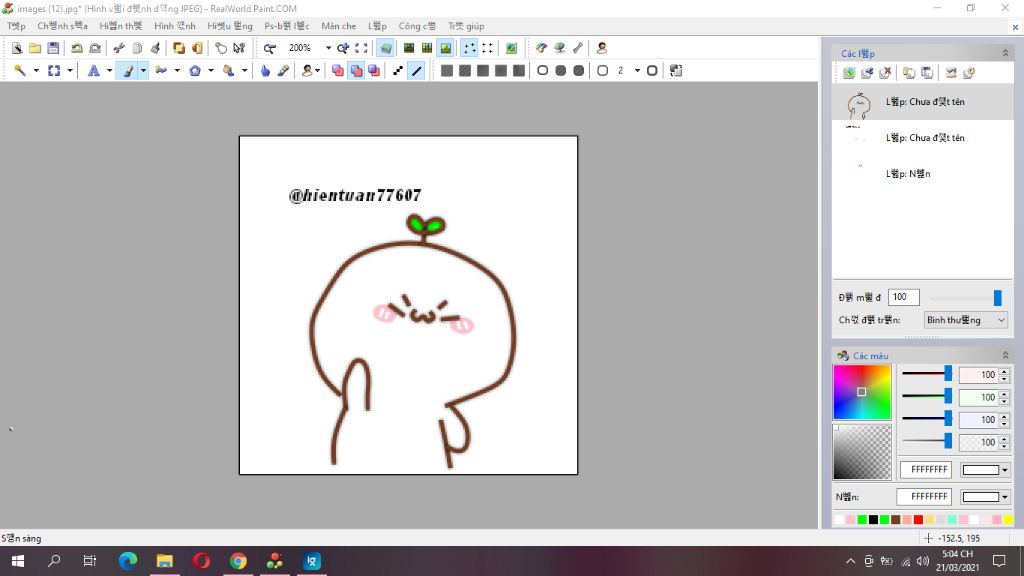This screenshot has height=576, width=1024.
Task: Open File Explorer from the taskbar
Action: [165, 561]
